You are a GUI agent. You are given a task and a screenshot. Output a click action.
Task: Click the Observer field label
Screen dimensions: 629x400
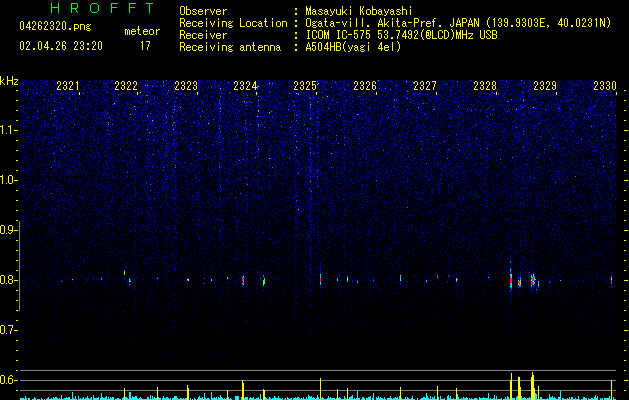(x=203, y=11)
